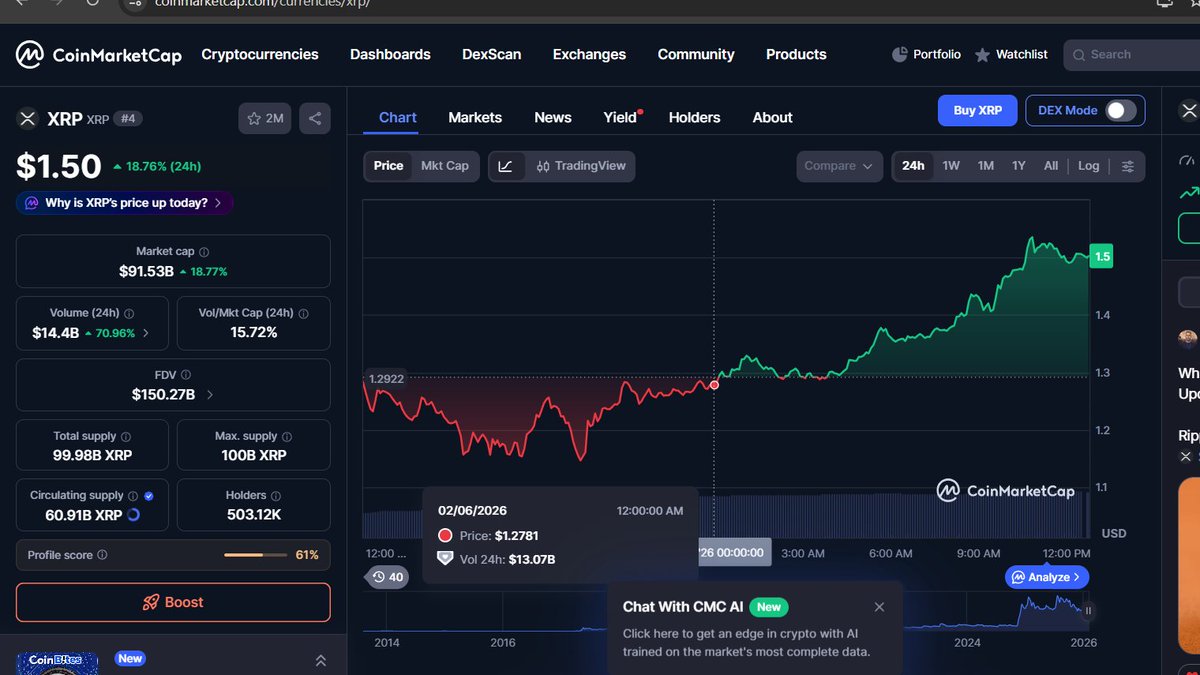Click the Portfolio pie icon
The height and width of the screenshot is (675, 1200).
(x=900, y=55)
